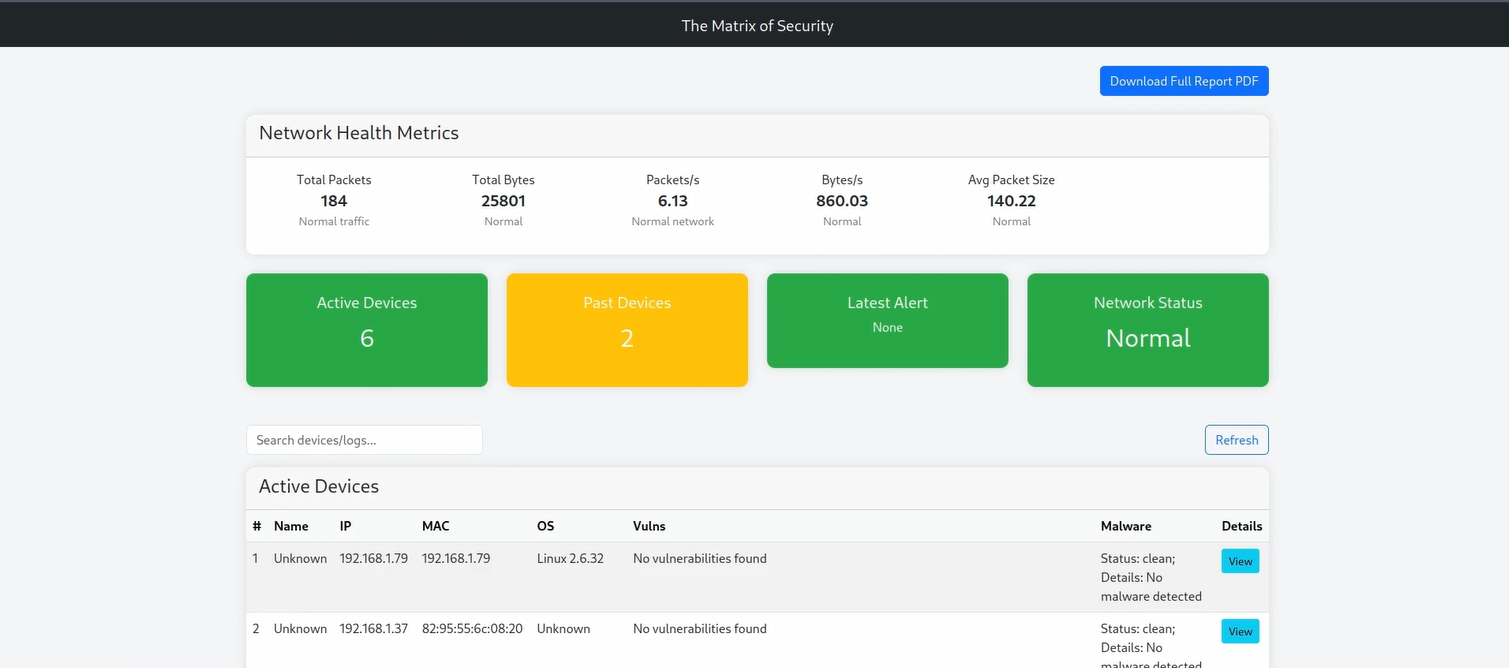Click the Bytes/s metric showing 860.03
1509x668 pixels.
click(x=841, y=200)
